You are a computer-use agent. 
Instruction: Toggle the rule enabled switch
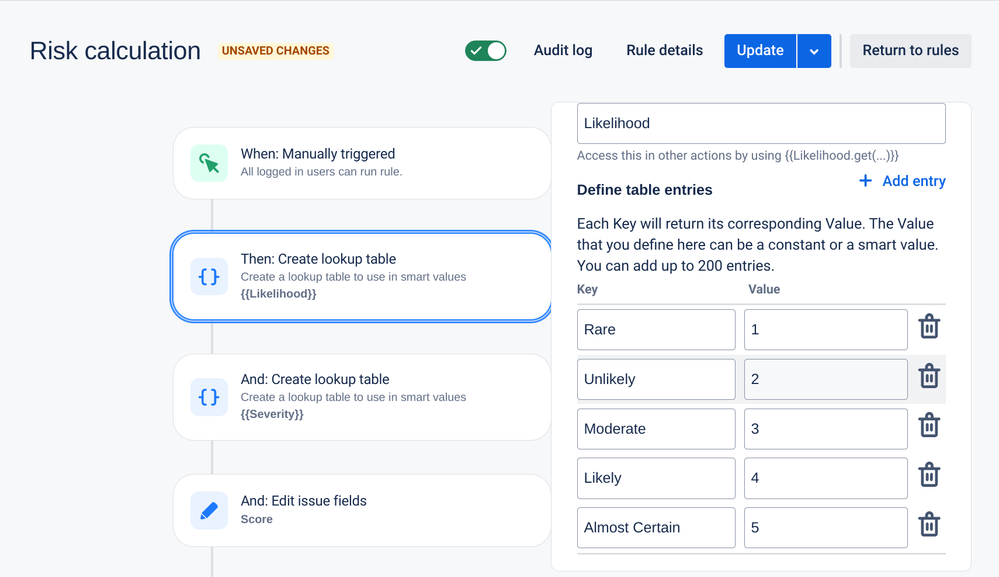click(x=486, y=51)
